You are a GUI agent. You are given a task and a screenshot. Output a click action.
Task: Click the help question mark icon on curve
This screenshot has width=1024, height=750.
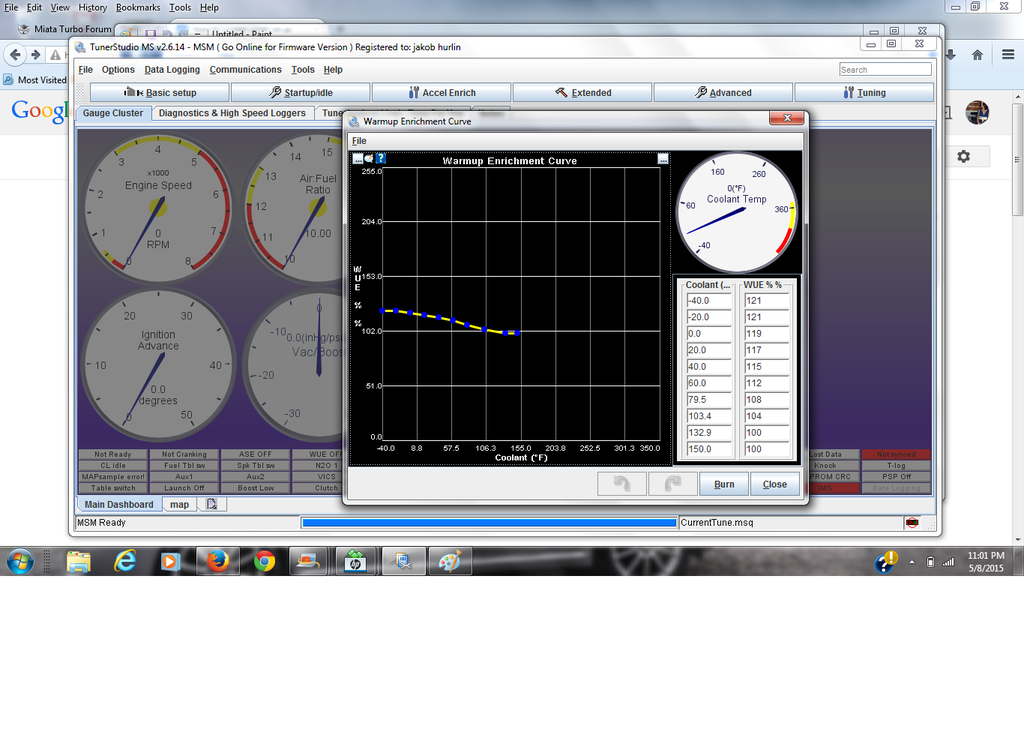pyautogui.click(x=381, y=159)
